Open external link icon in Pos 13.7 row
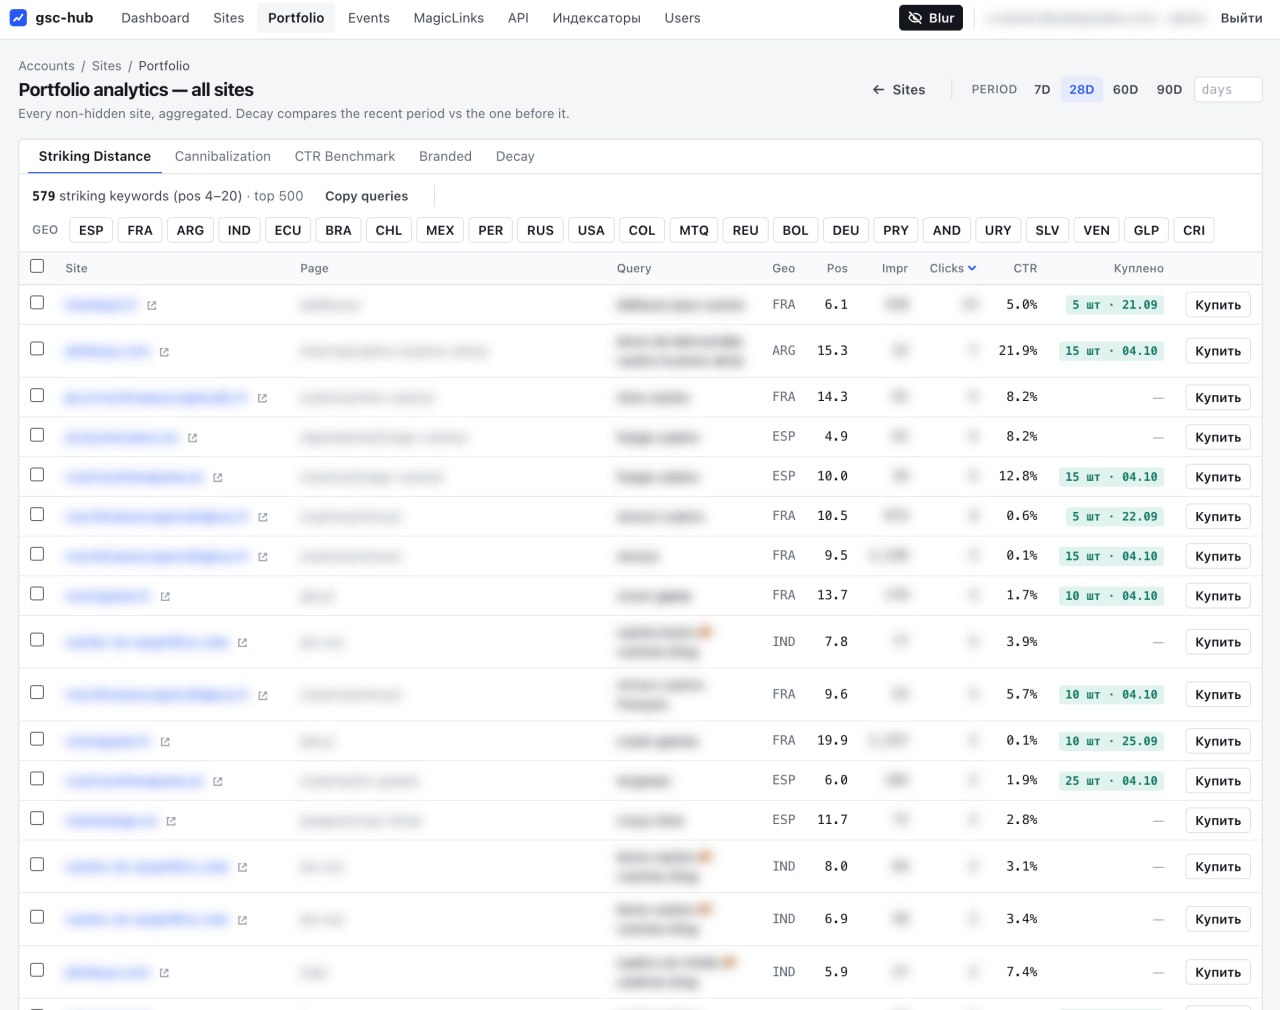 [165, 597]
